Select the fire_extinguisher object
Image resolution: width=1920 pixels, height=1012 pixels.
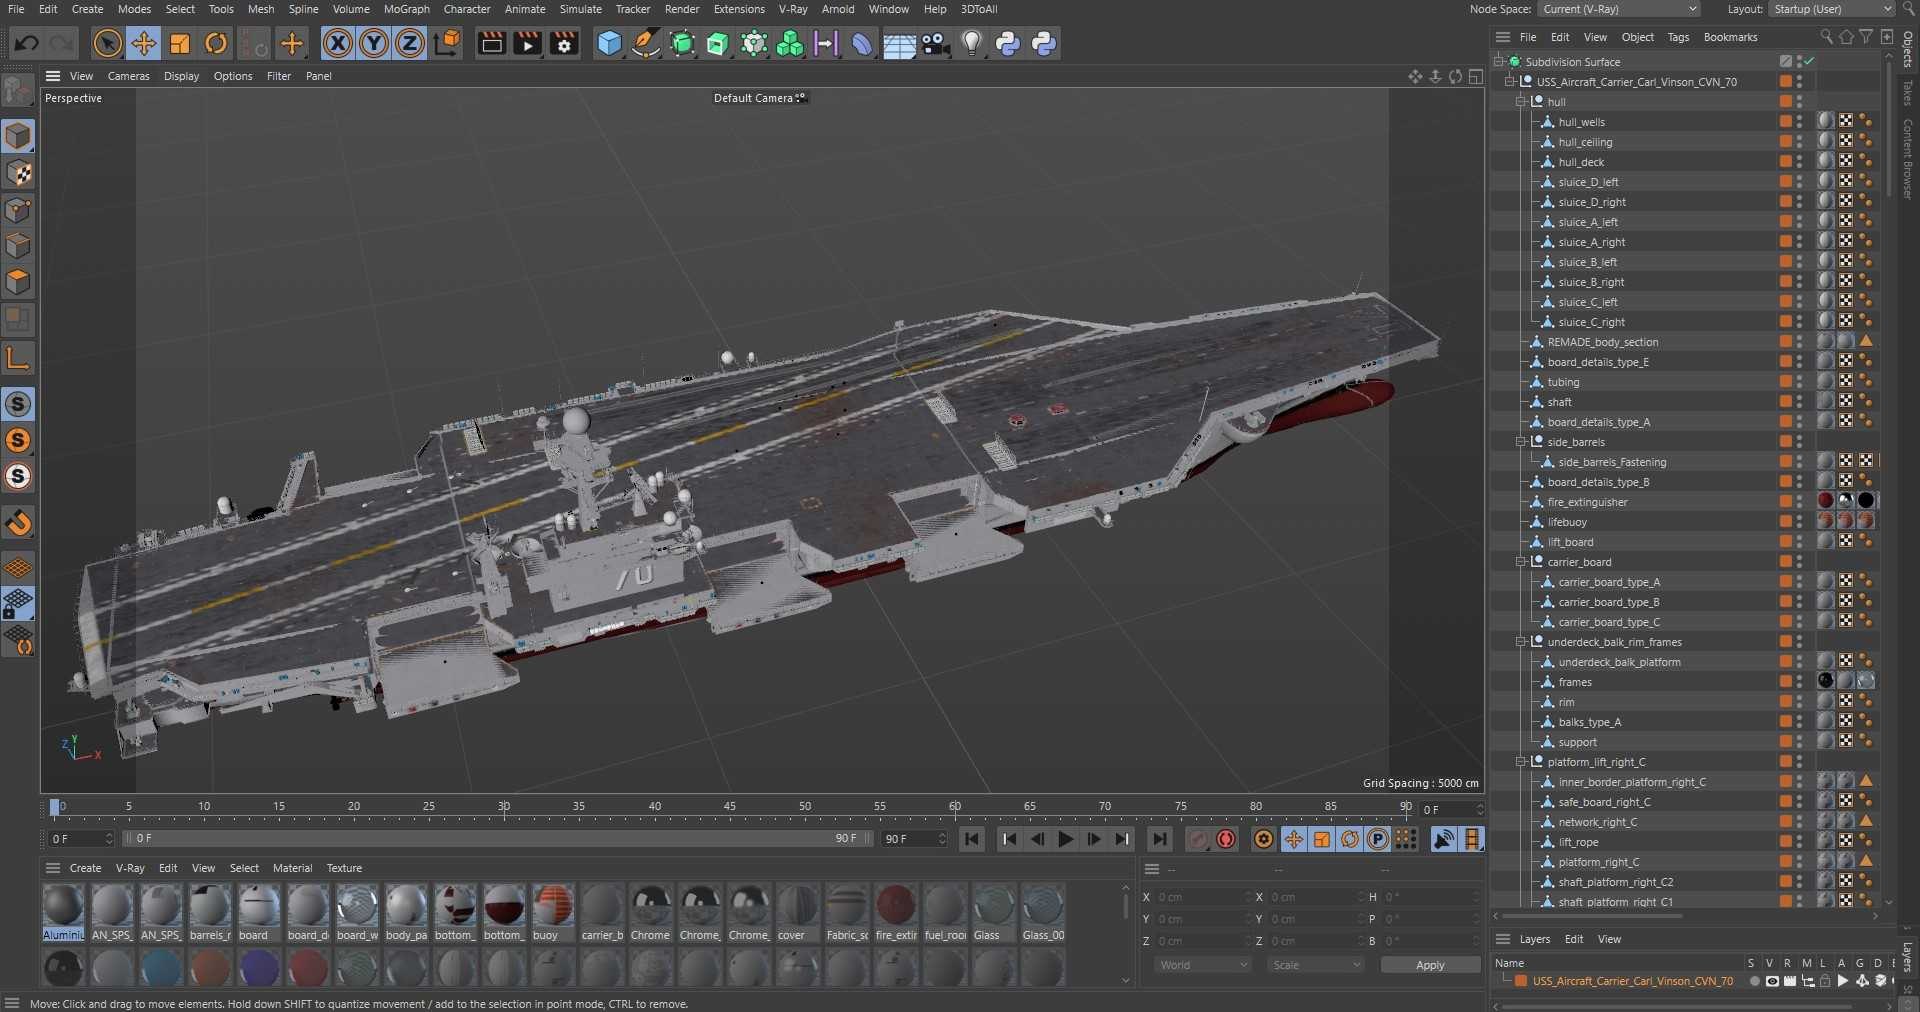[1587, 502]
